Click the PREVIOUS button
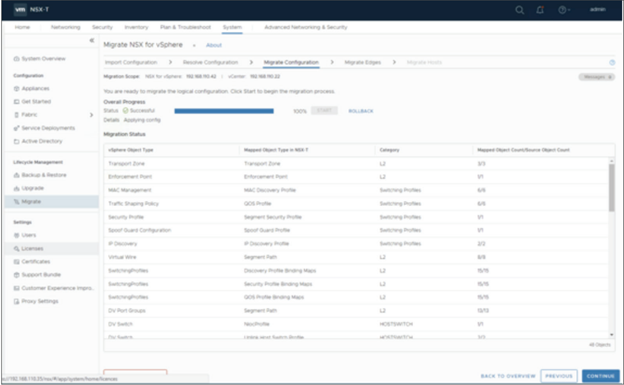This screenshot has height=385, width=624. pyautogui.click(x=559, y=376)
